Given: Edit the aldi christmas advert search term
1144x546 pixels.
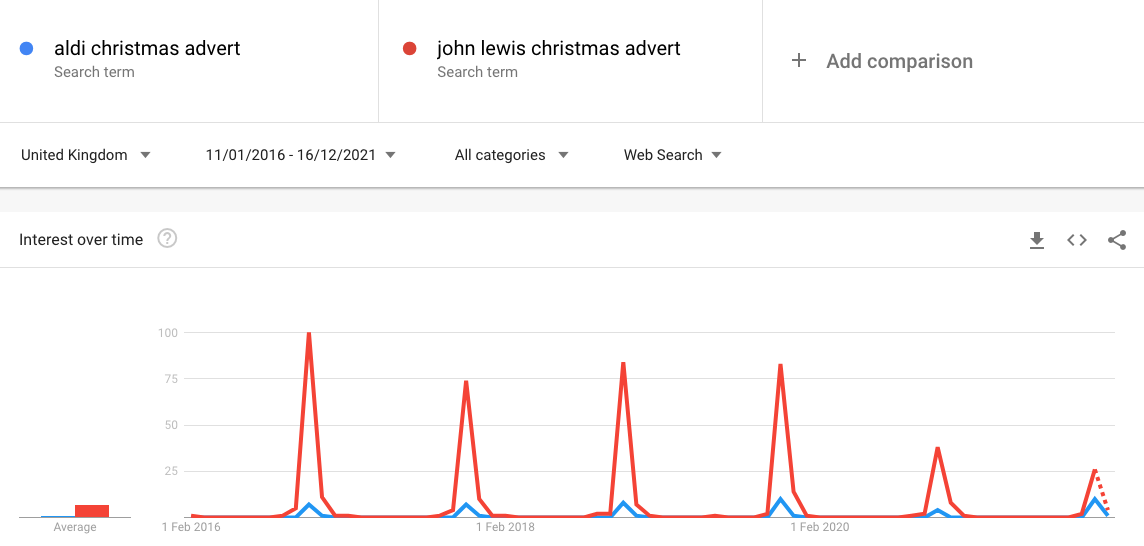Looking at the screenshot, I should click(147, 49).
